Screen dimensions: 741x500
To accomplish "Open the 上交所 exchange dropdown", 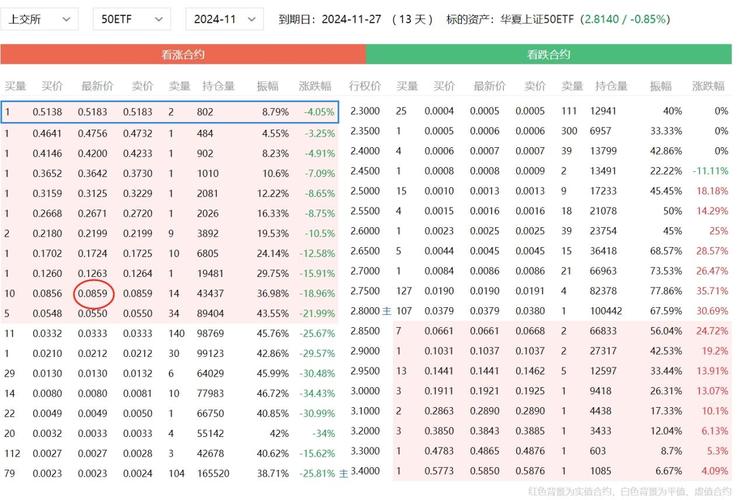I will tap(39, 19).
